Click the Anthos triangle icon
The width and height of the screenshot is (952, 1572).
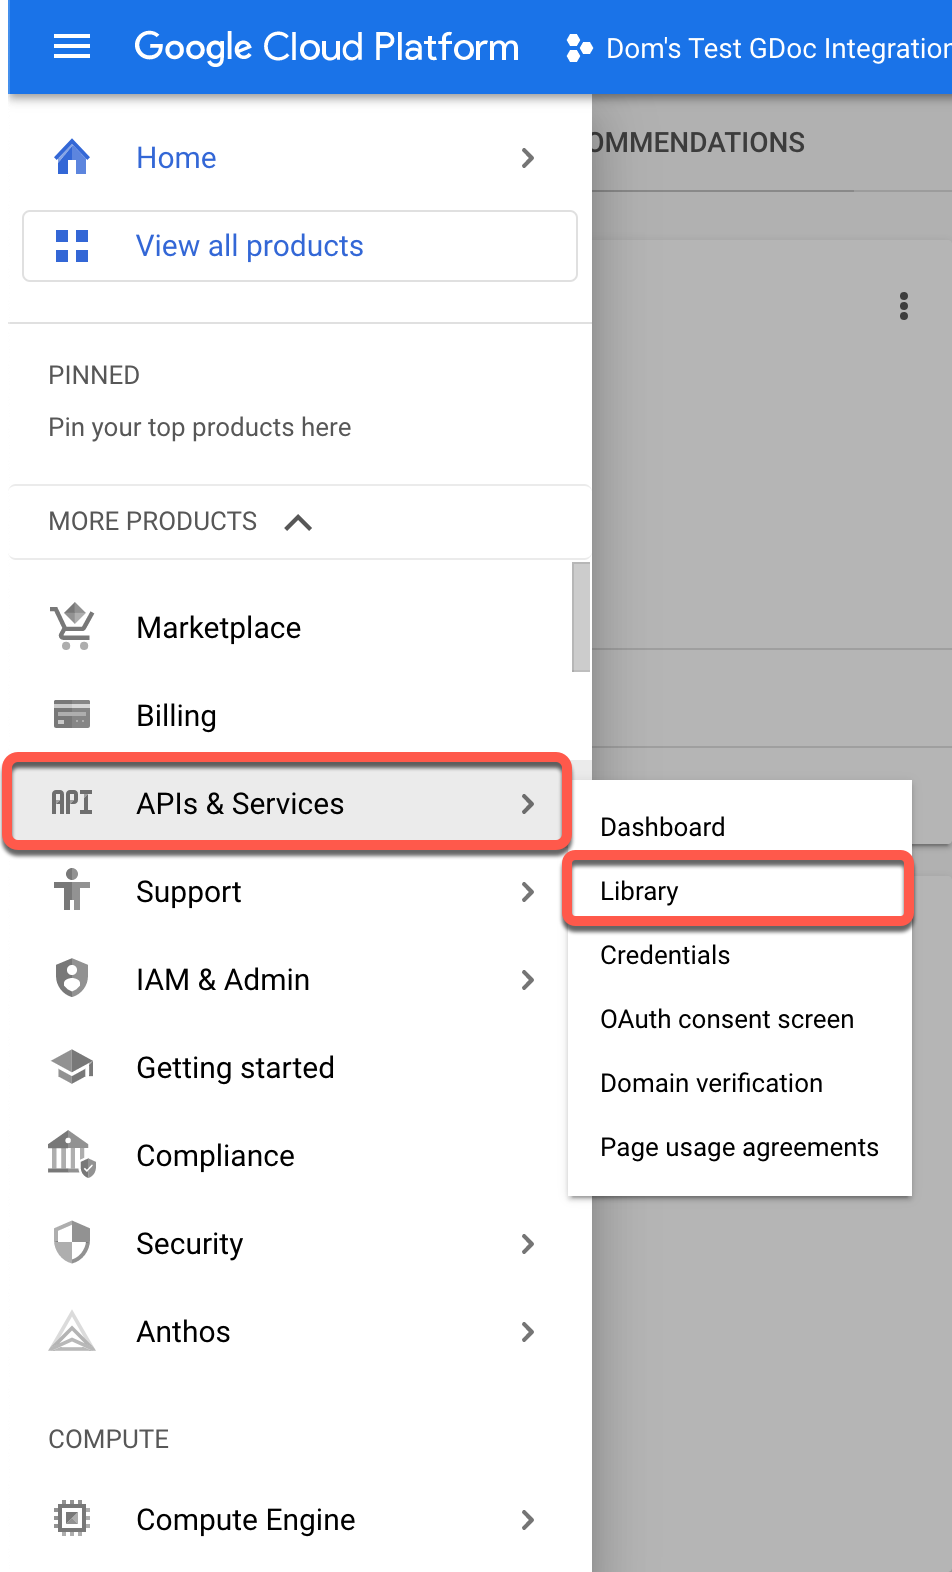click(x=72, y=1331)
